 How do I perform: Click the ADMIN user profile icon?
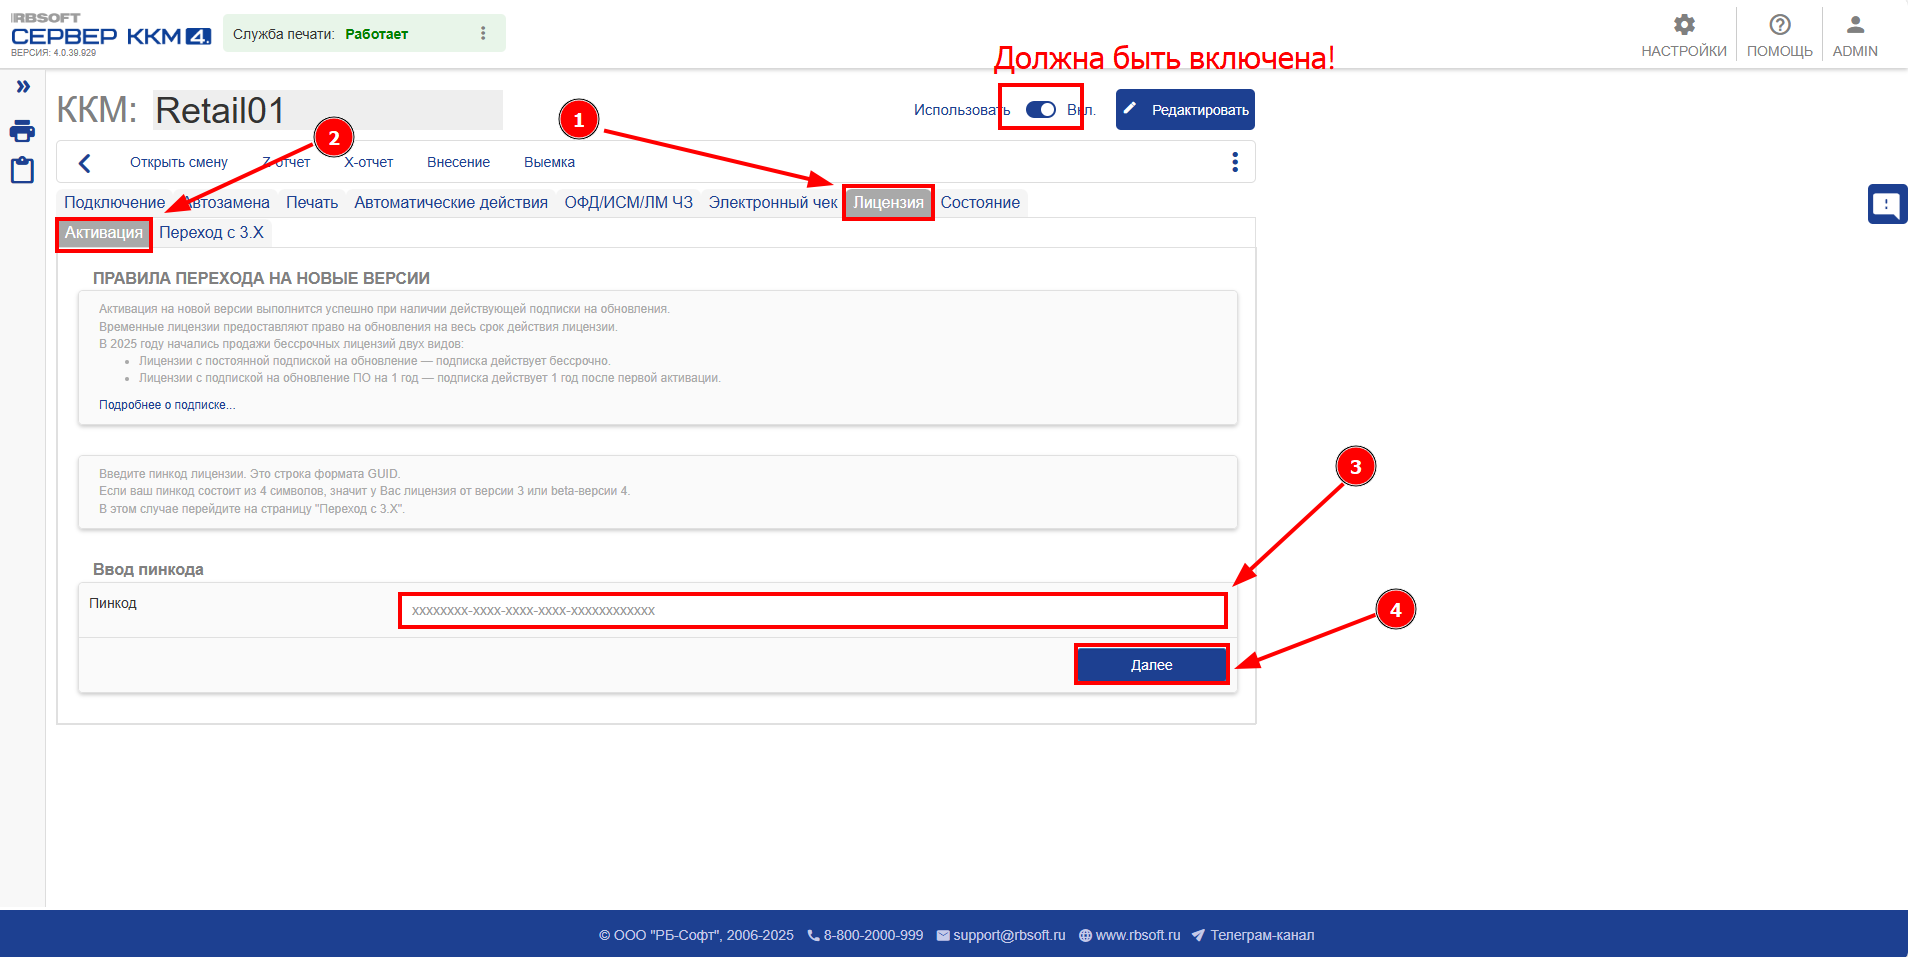(x=1855, y=26)
